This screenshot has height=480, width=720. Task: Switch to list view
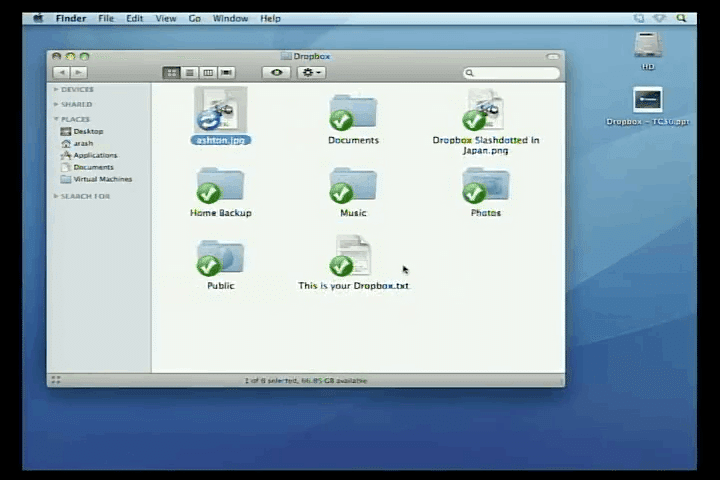pyautogui.click(x=190, y=73)
